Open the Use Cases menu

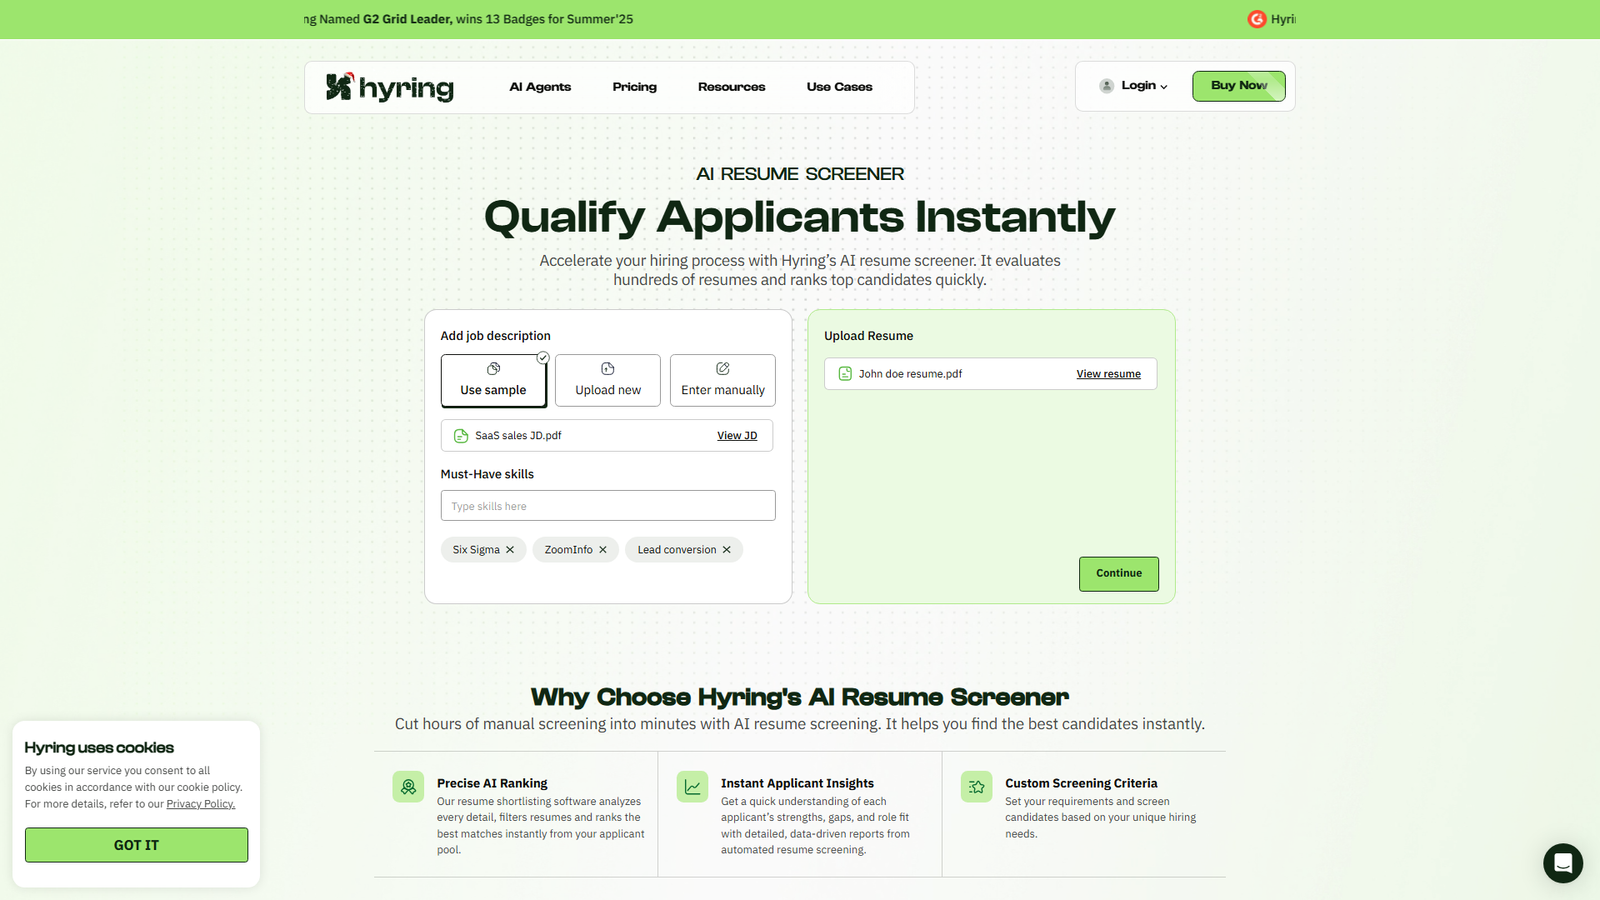[x=839, y=87]
